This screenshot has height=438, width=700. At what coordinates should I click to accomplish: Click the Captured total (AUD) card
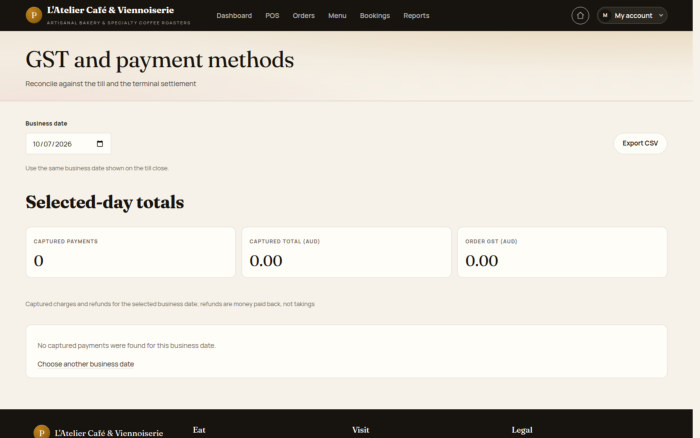point(346,252)
